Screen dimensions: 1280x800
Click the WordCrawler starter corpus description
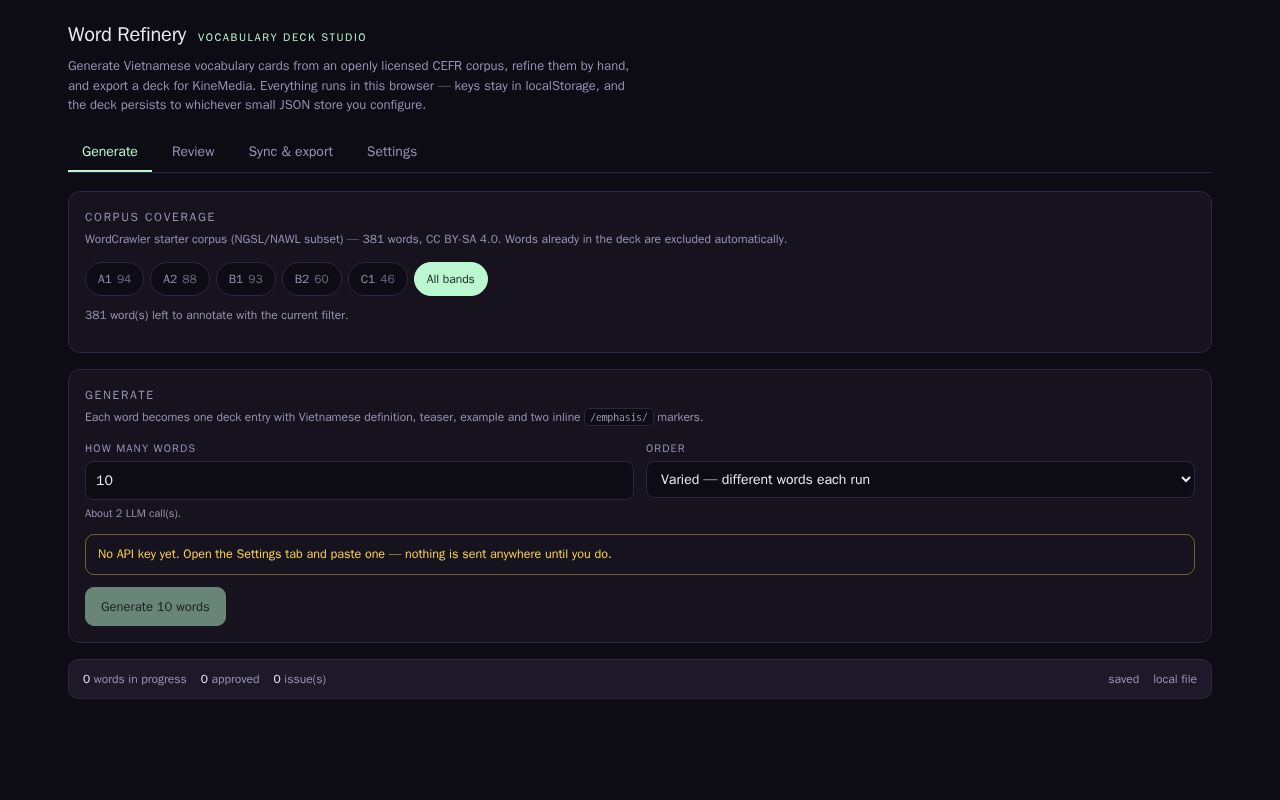[436, 239]
